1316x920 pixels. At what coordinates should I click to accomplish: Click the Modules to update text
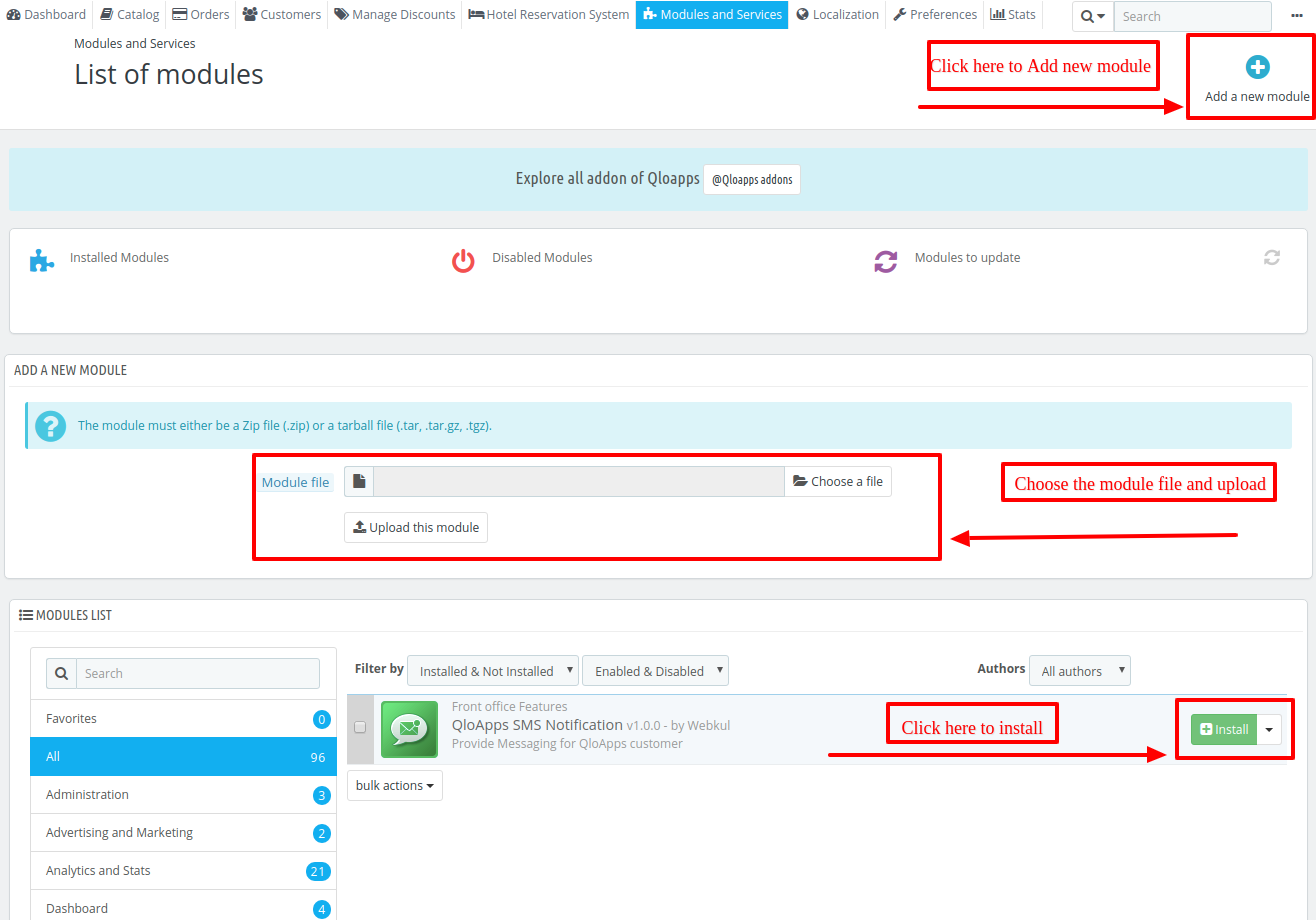(967, 257)
